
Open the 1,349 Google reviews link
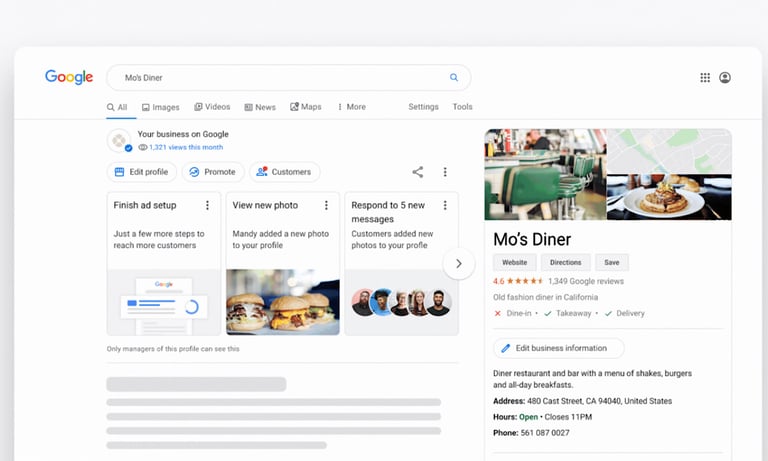(586, 281)
